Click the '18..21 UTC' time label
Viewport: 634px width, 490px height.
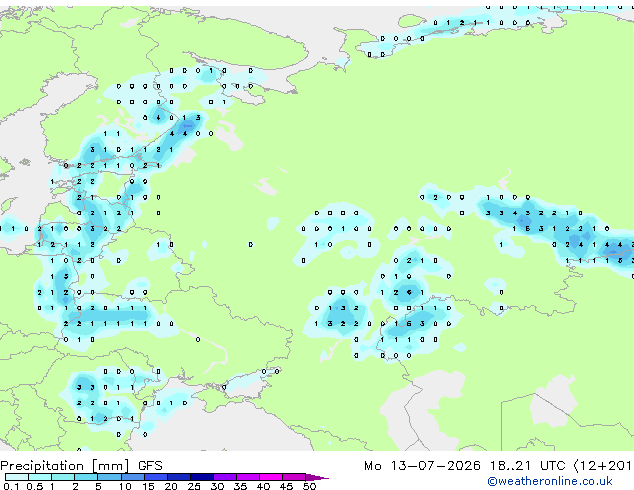(x=527, y=466)
